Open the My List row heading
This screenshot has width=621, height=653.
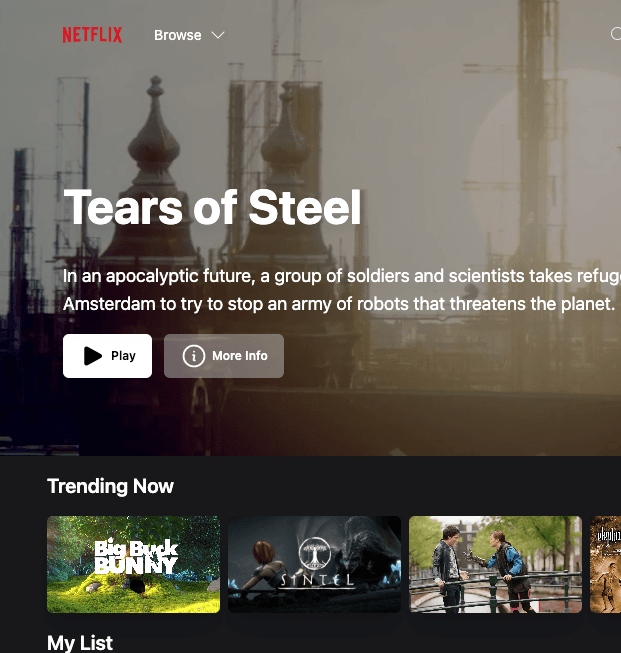80,643
